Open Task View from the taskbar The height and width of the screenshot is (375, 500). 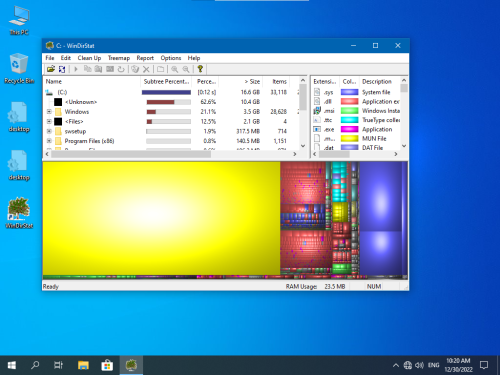tap(58, 365)
